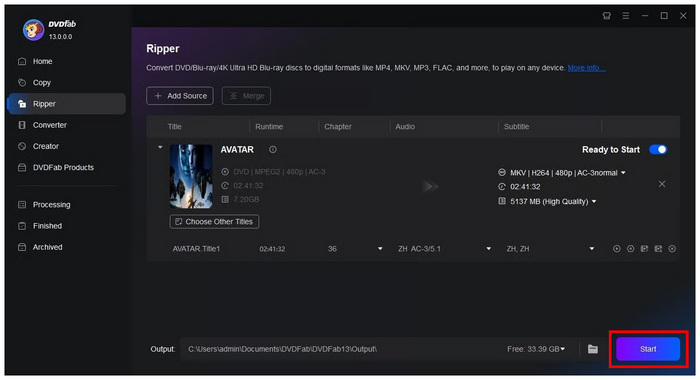View the Processing task list
This screenshot has height=380, width=700.
click(x=51, y=205)
